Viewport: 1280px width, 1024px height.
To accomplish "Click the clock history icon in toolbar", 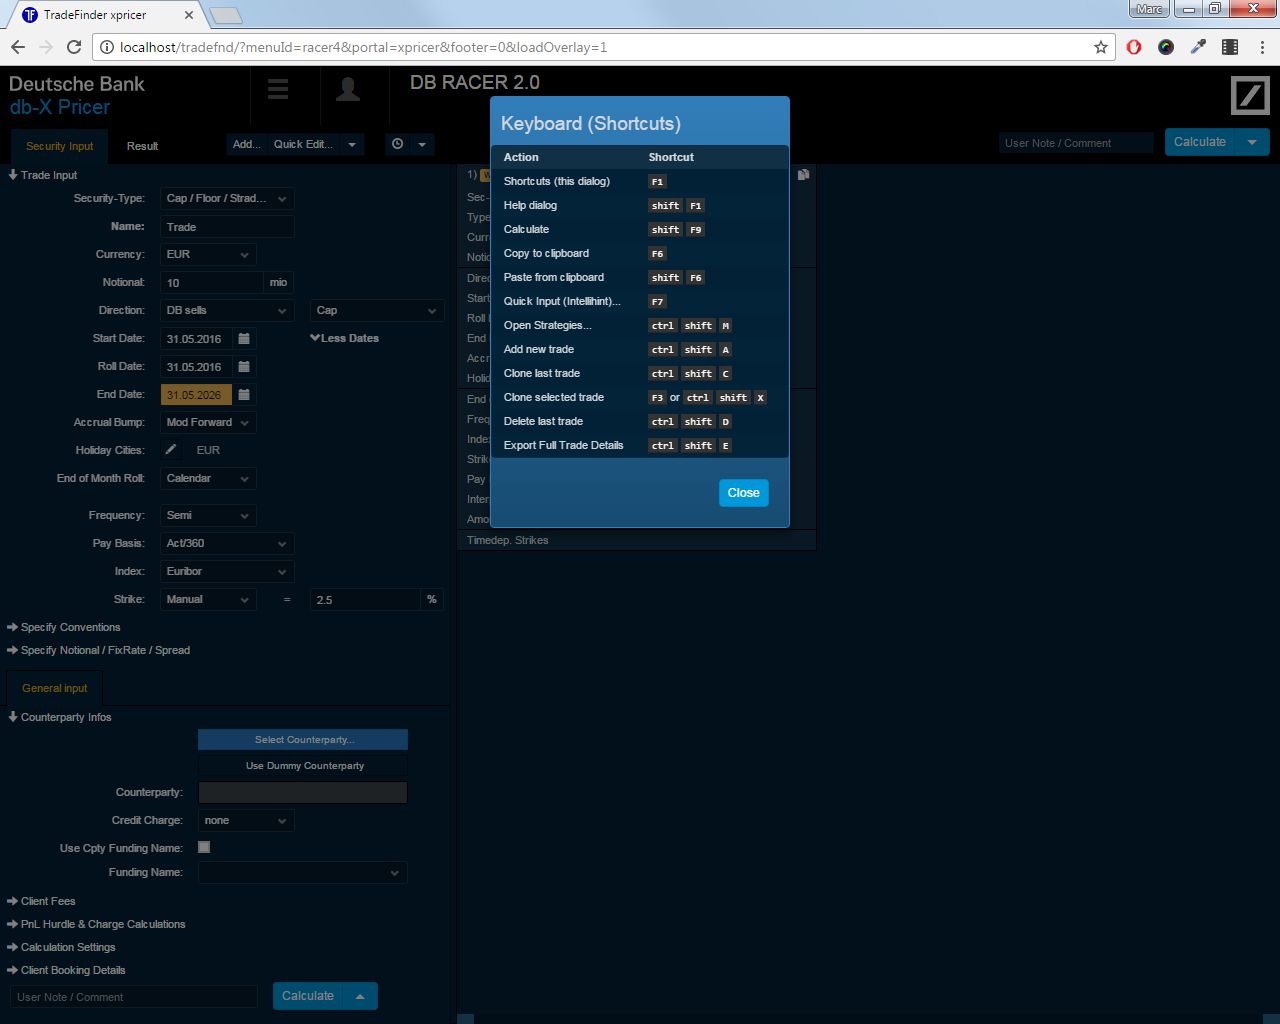I will click(x=398, y=144).
